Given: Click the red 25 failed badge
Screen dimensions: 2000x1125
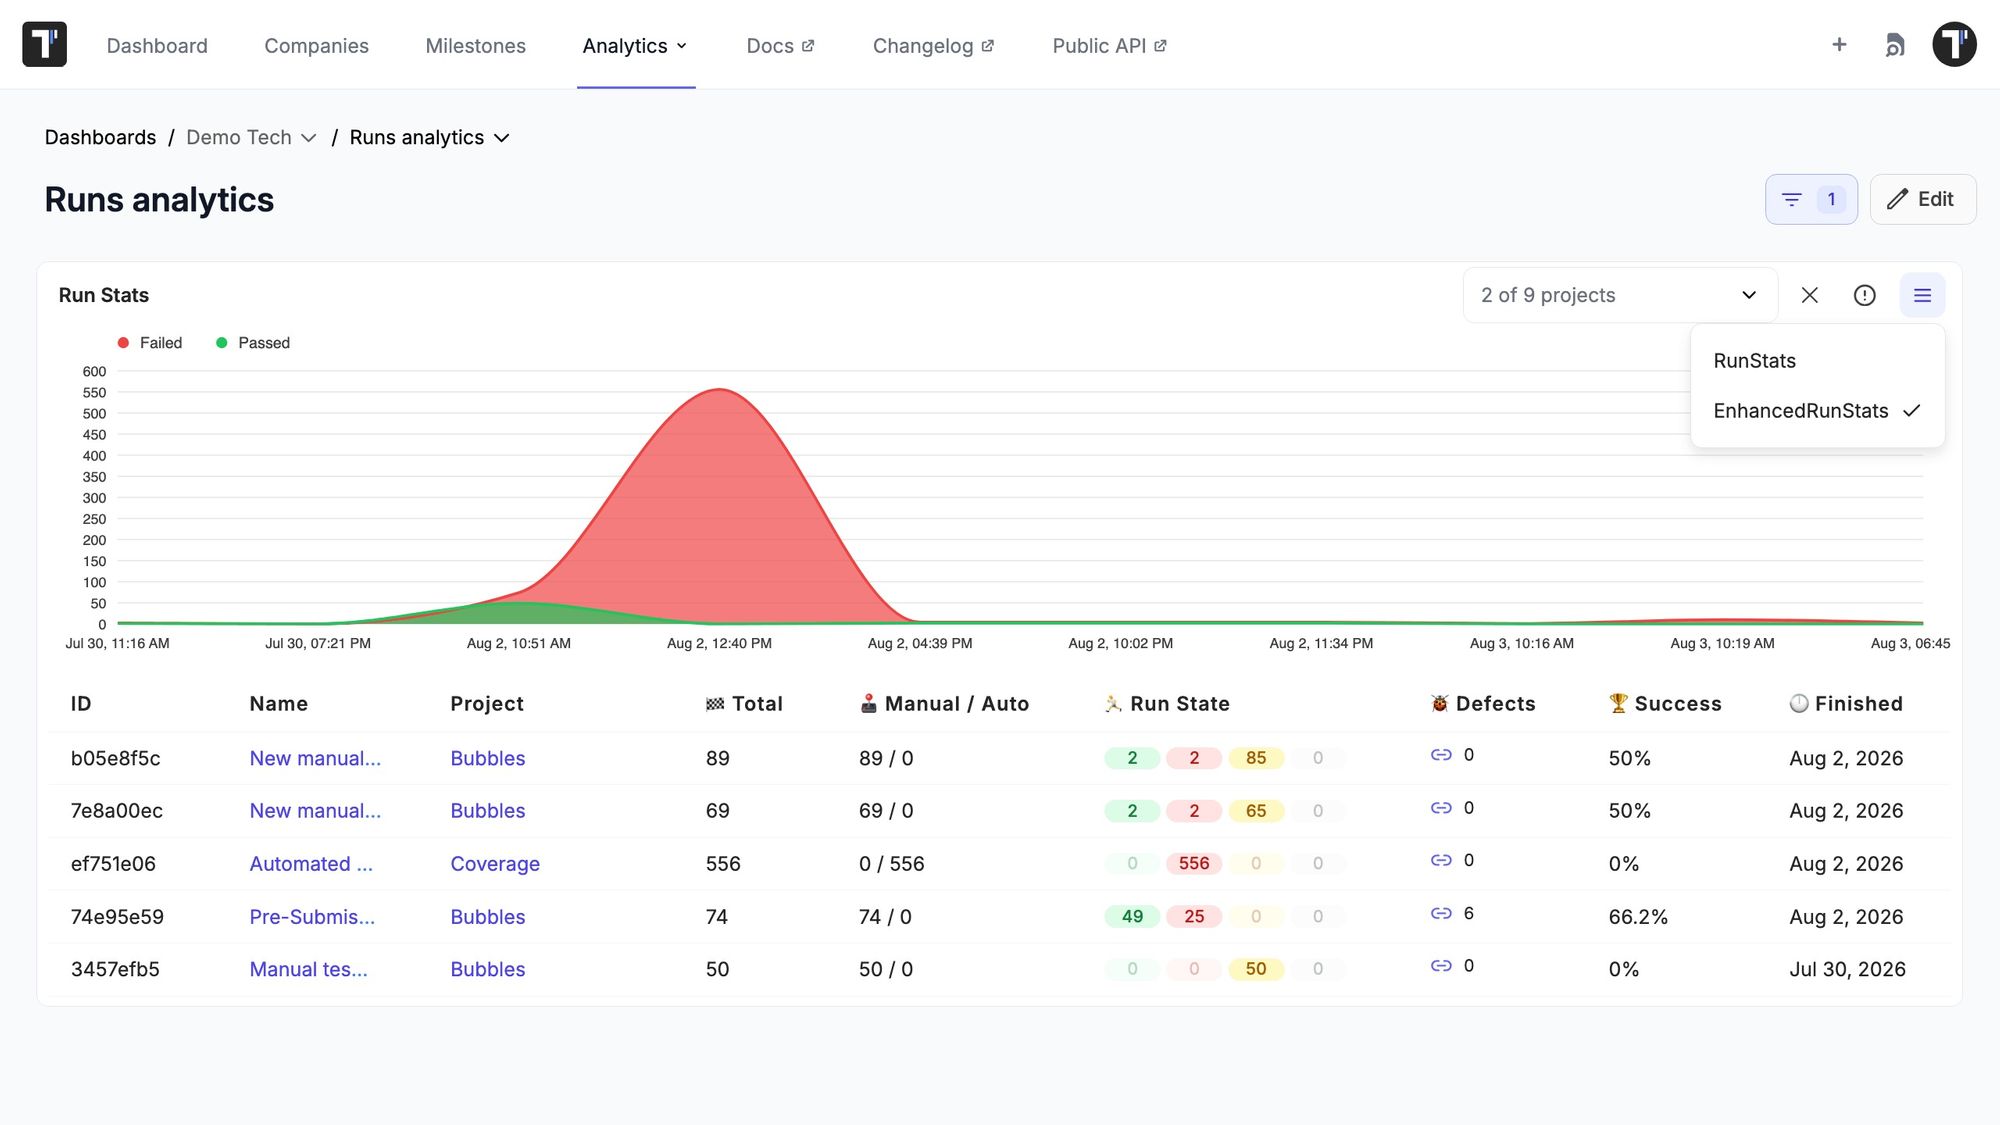Looking at the screenshot, I should coord(1194,916).
